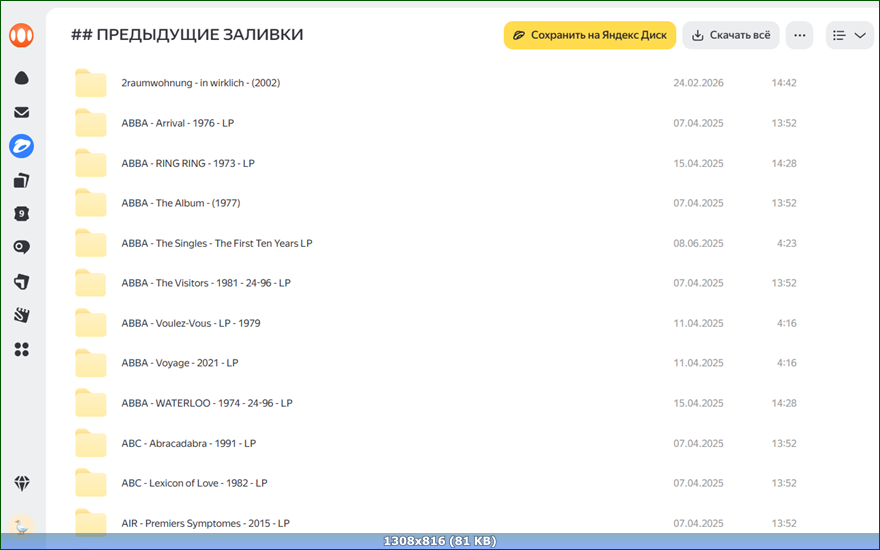880x550 pixels.
Task: Open the three-dots more actions button
Action: [800, 35]
